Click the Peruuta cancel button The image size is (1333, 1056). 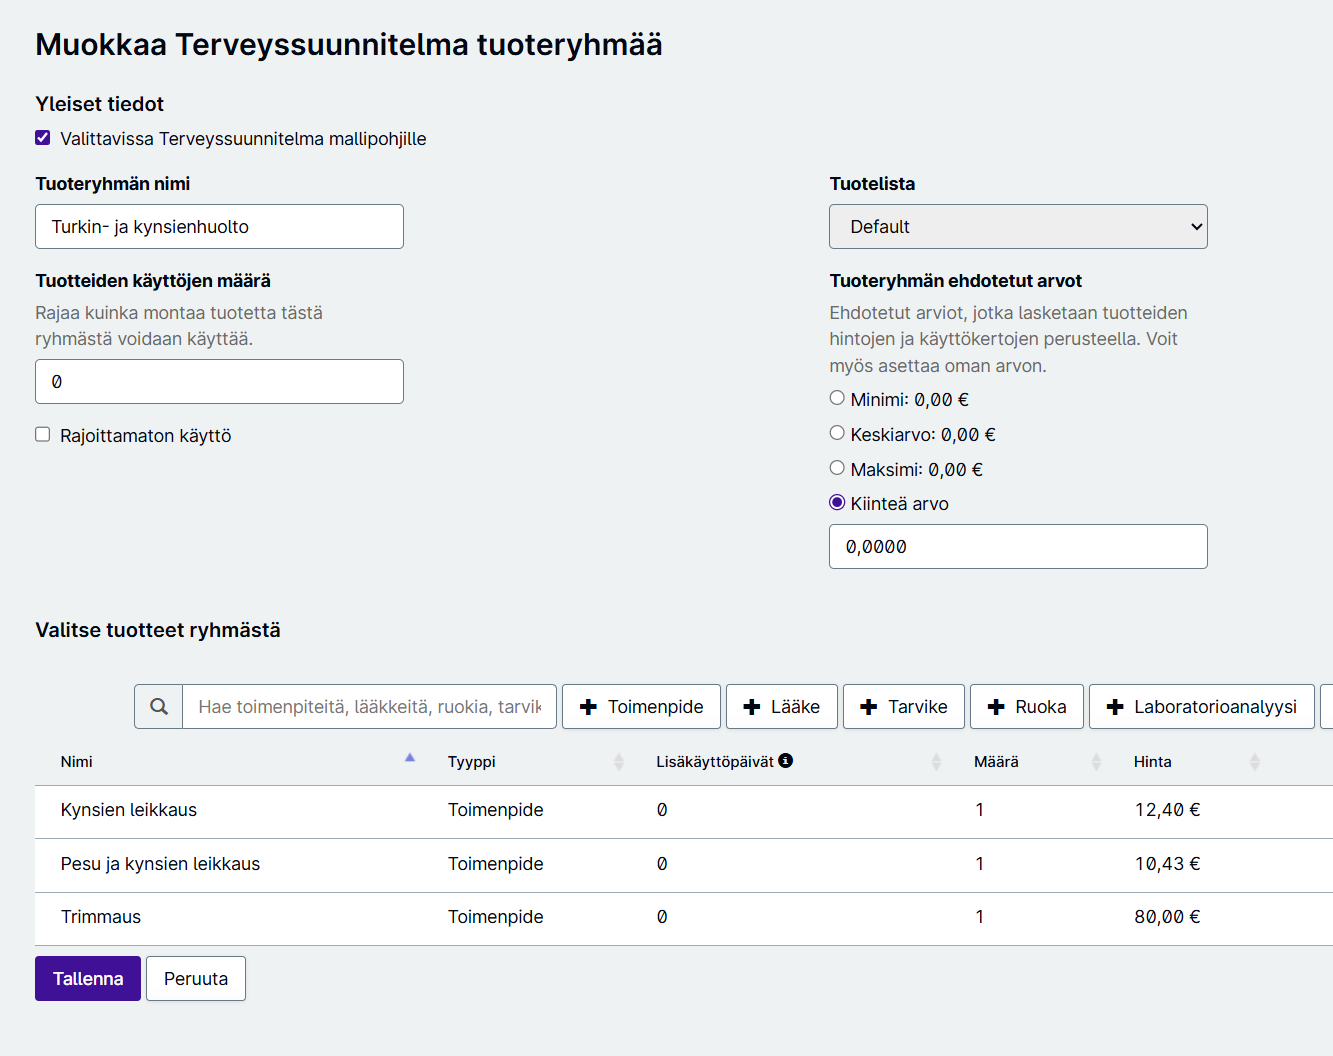tap(196, 979)
